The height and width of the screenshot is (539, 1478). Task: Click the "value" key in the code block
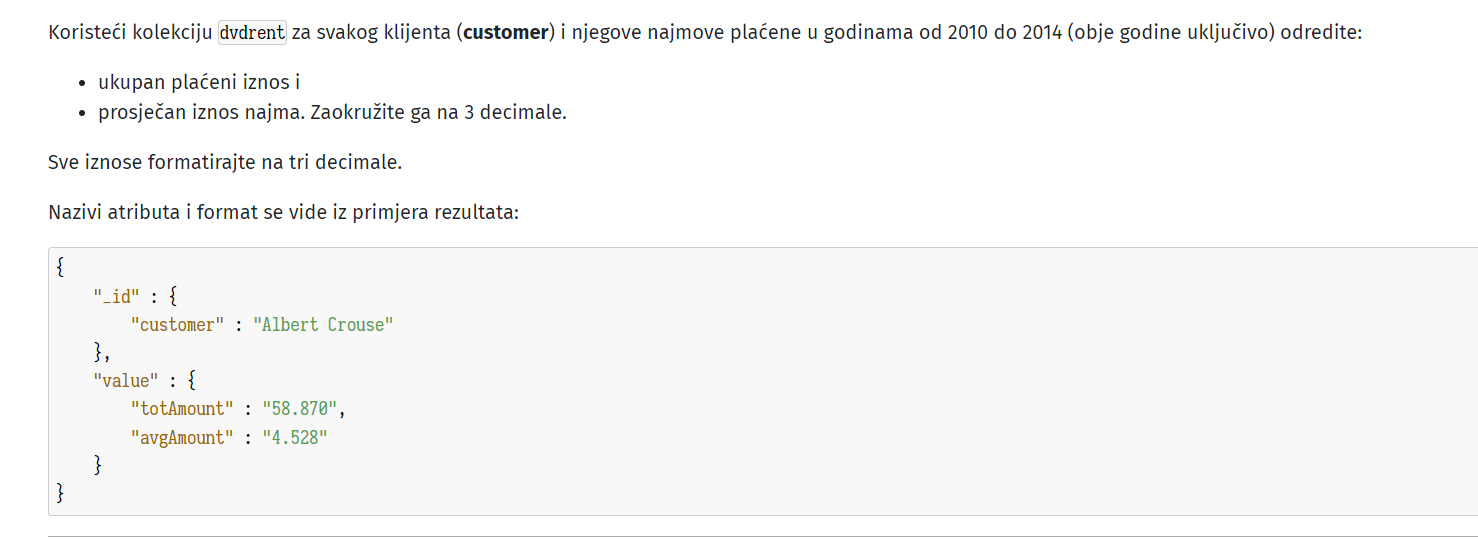click(126, 381)
